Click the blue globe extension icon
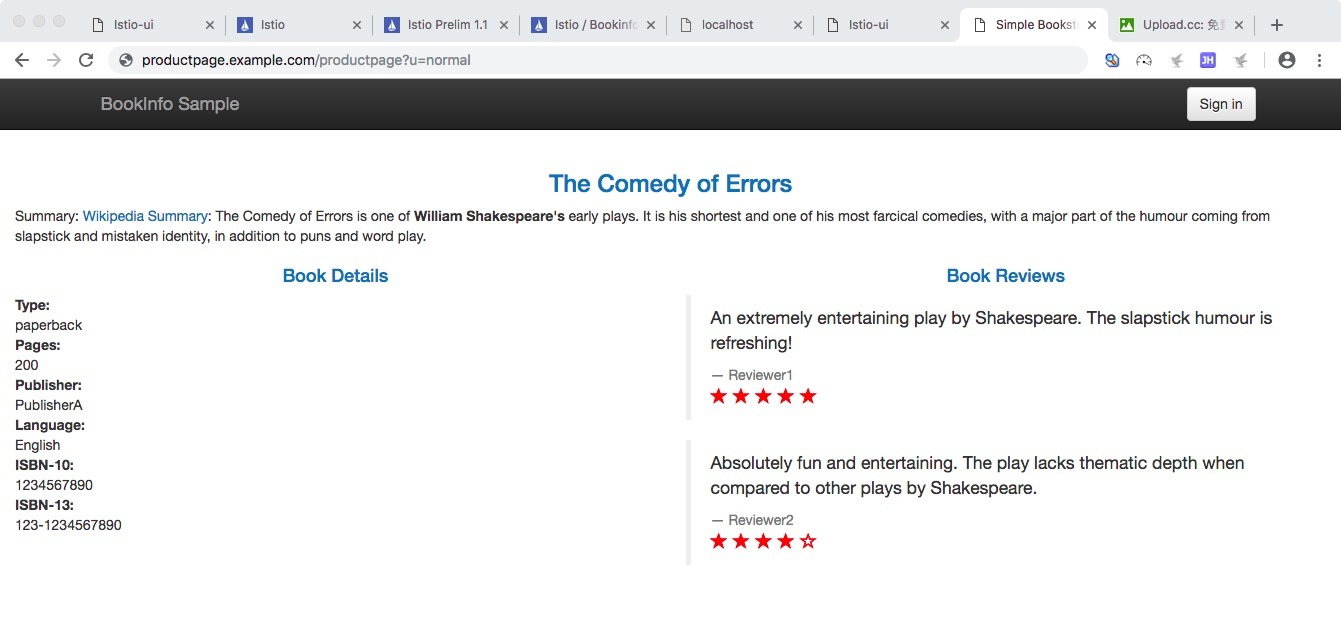Viewport: 1341px width, 622px height. [1112, 60]
